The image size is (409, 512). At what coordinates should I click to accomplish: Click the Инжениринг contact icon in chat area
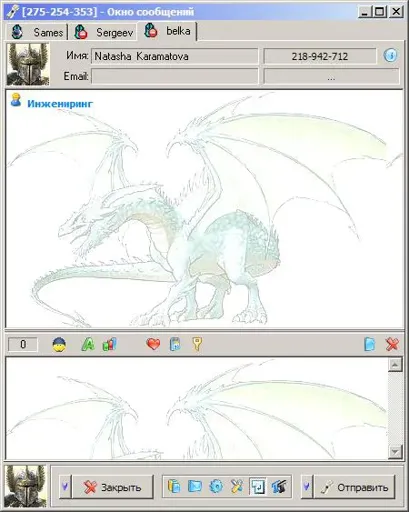16,100
